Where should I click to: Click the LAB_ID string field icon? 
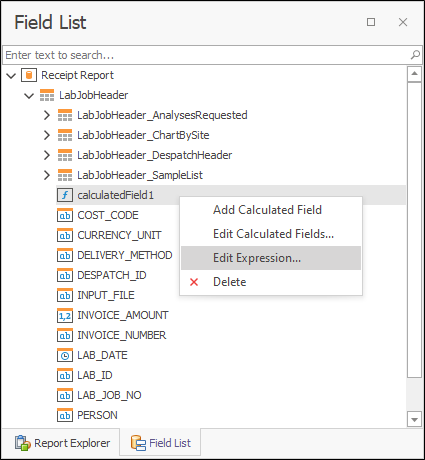[x=65, y=375]
